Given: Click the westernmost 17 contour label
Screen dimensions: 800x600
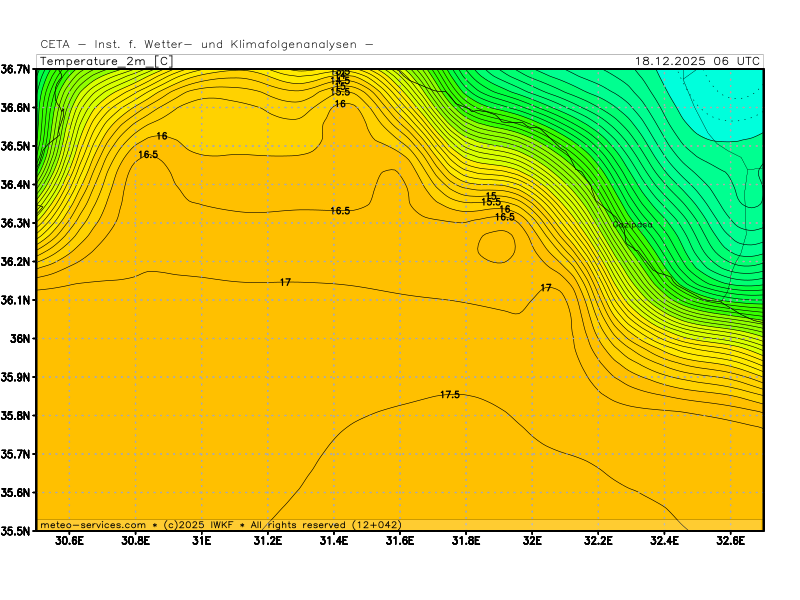Looking at the screenshot, I should (285, 283).
